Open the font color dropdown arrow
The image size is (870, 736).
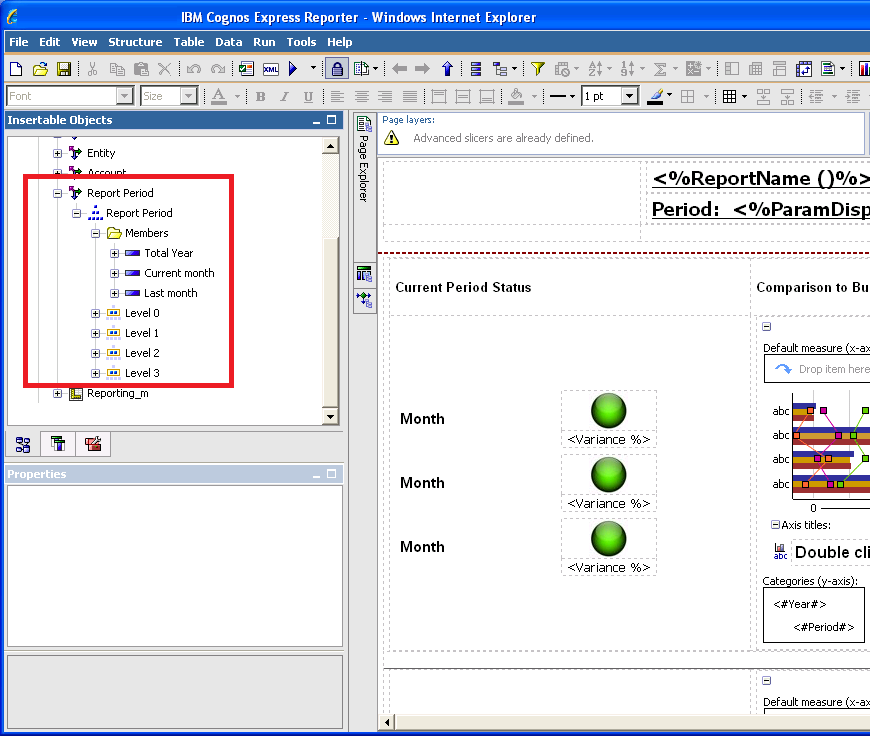237,97
